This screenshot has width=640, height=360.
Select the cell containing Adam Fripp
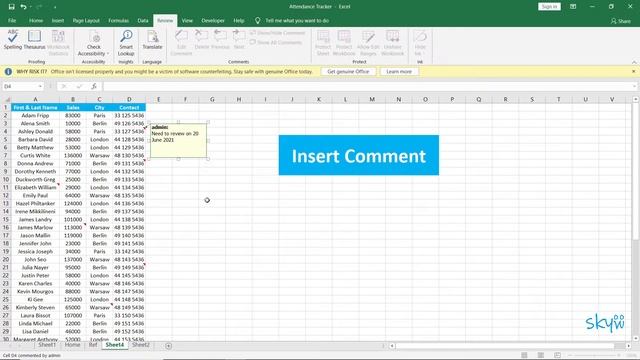point(35,116)
